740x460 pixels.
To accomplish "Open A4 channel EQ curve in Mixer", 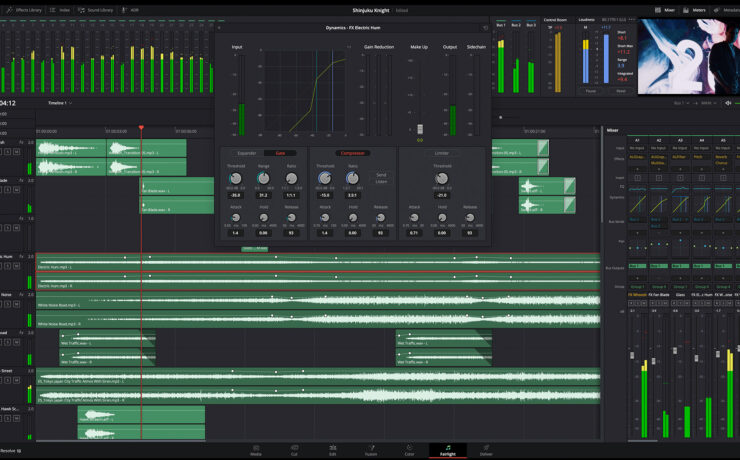I will coord(702,189).
